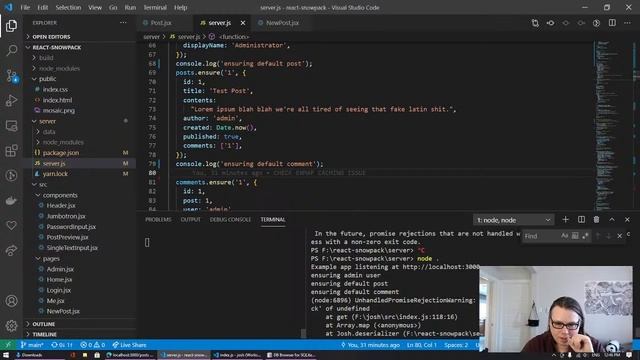This screenshot has width=640, height=360.
Task: Click errors and warnings count in status bar
Action: 92,345
